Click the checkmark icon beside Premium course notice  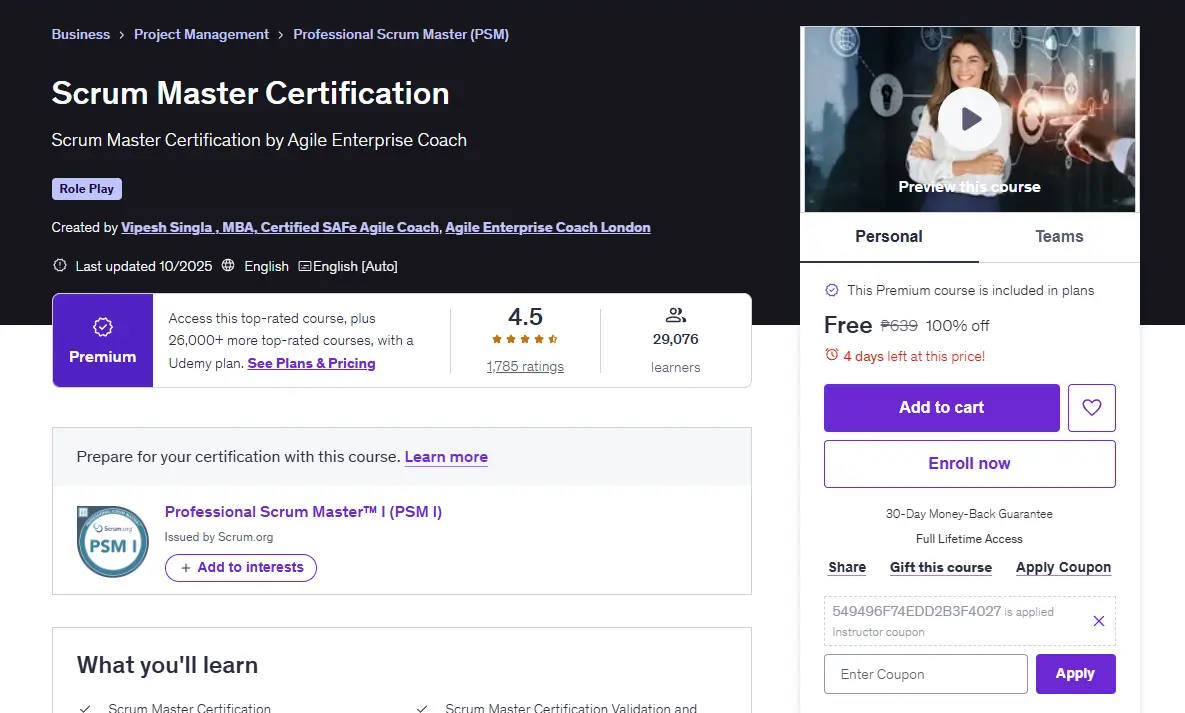click(x=831, y=290)
